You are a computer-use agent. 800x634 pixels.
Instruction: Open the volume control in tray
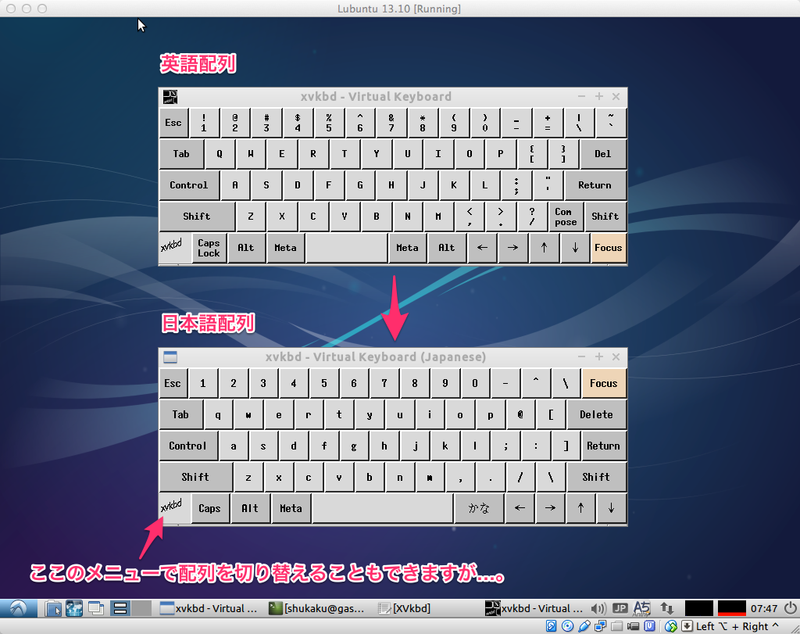click(x=597, y=608)
